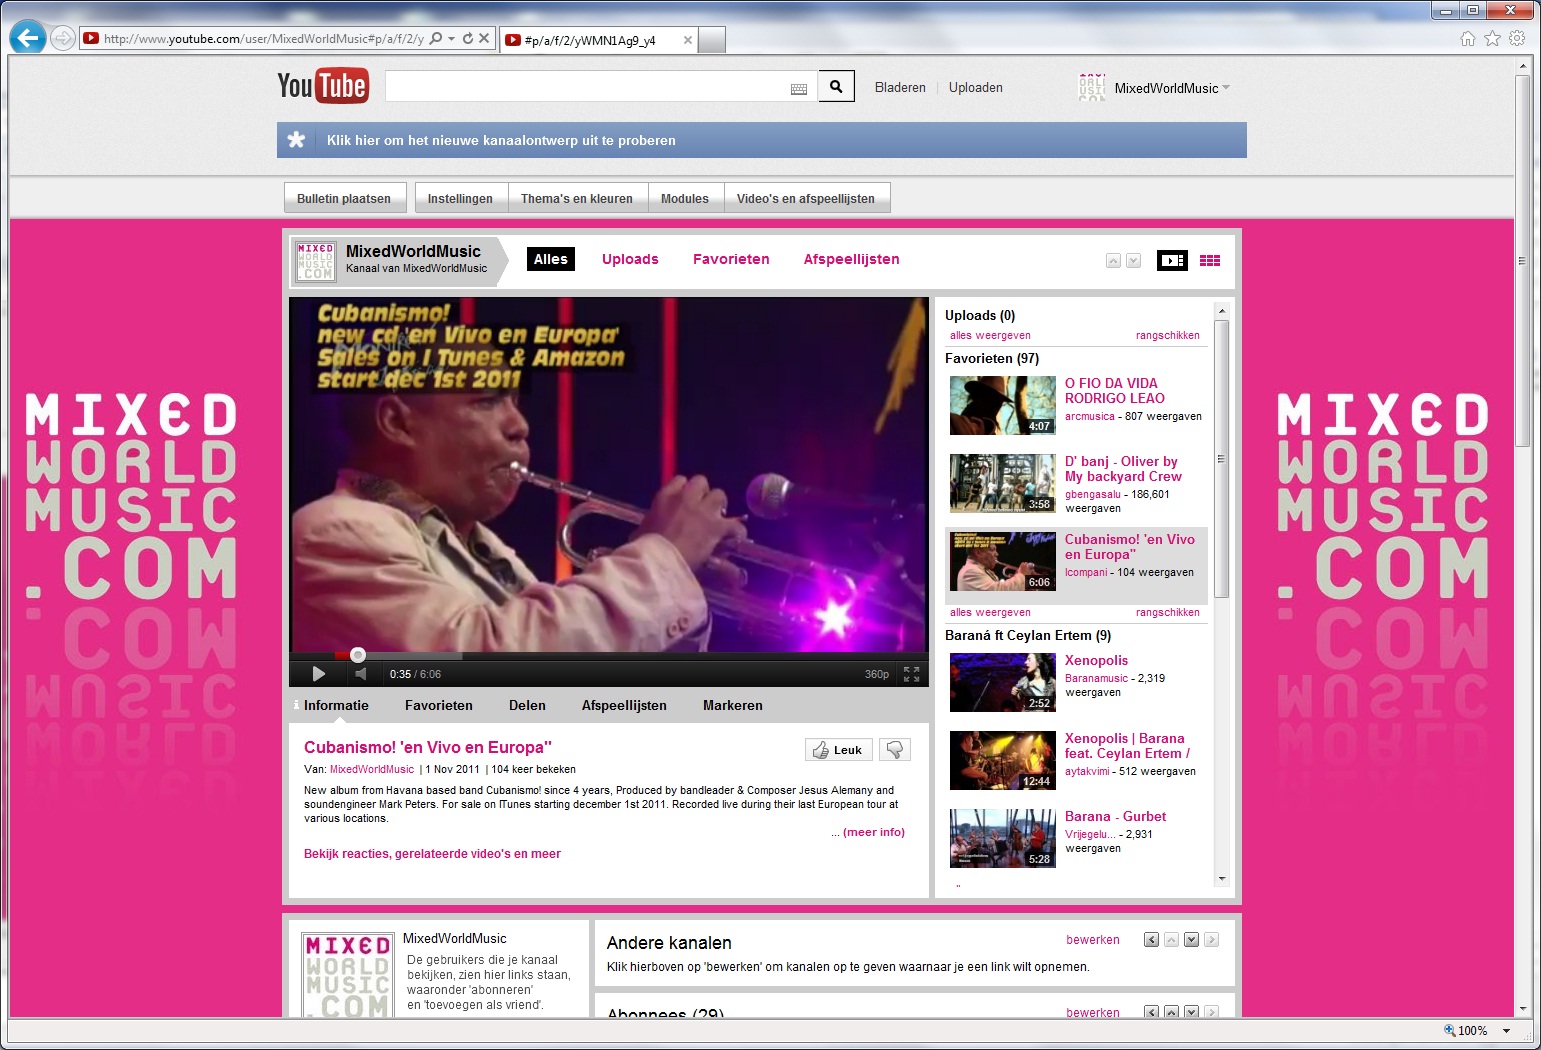1541x1050 pixels.
Task: Open Video's en afspeellijsten button
Action: [x=806, y=198]
